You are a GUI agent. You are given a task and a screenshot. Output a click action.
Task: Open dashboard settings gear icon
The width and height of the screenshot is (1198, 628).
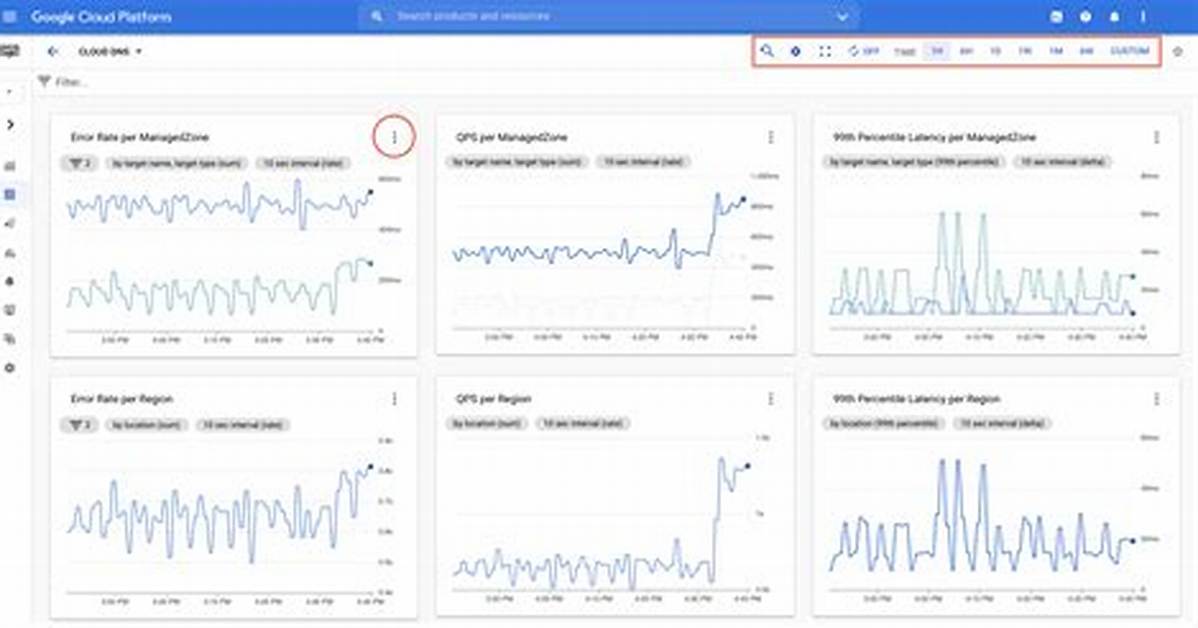tap(1177, 52)
